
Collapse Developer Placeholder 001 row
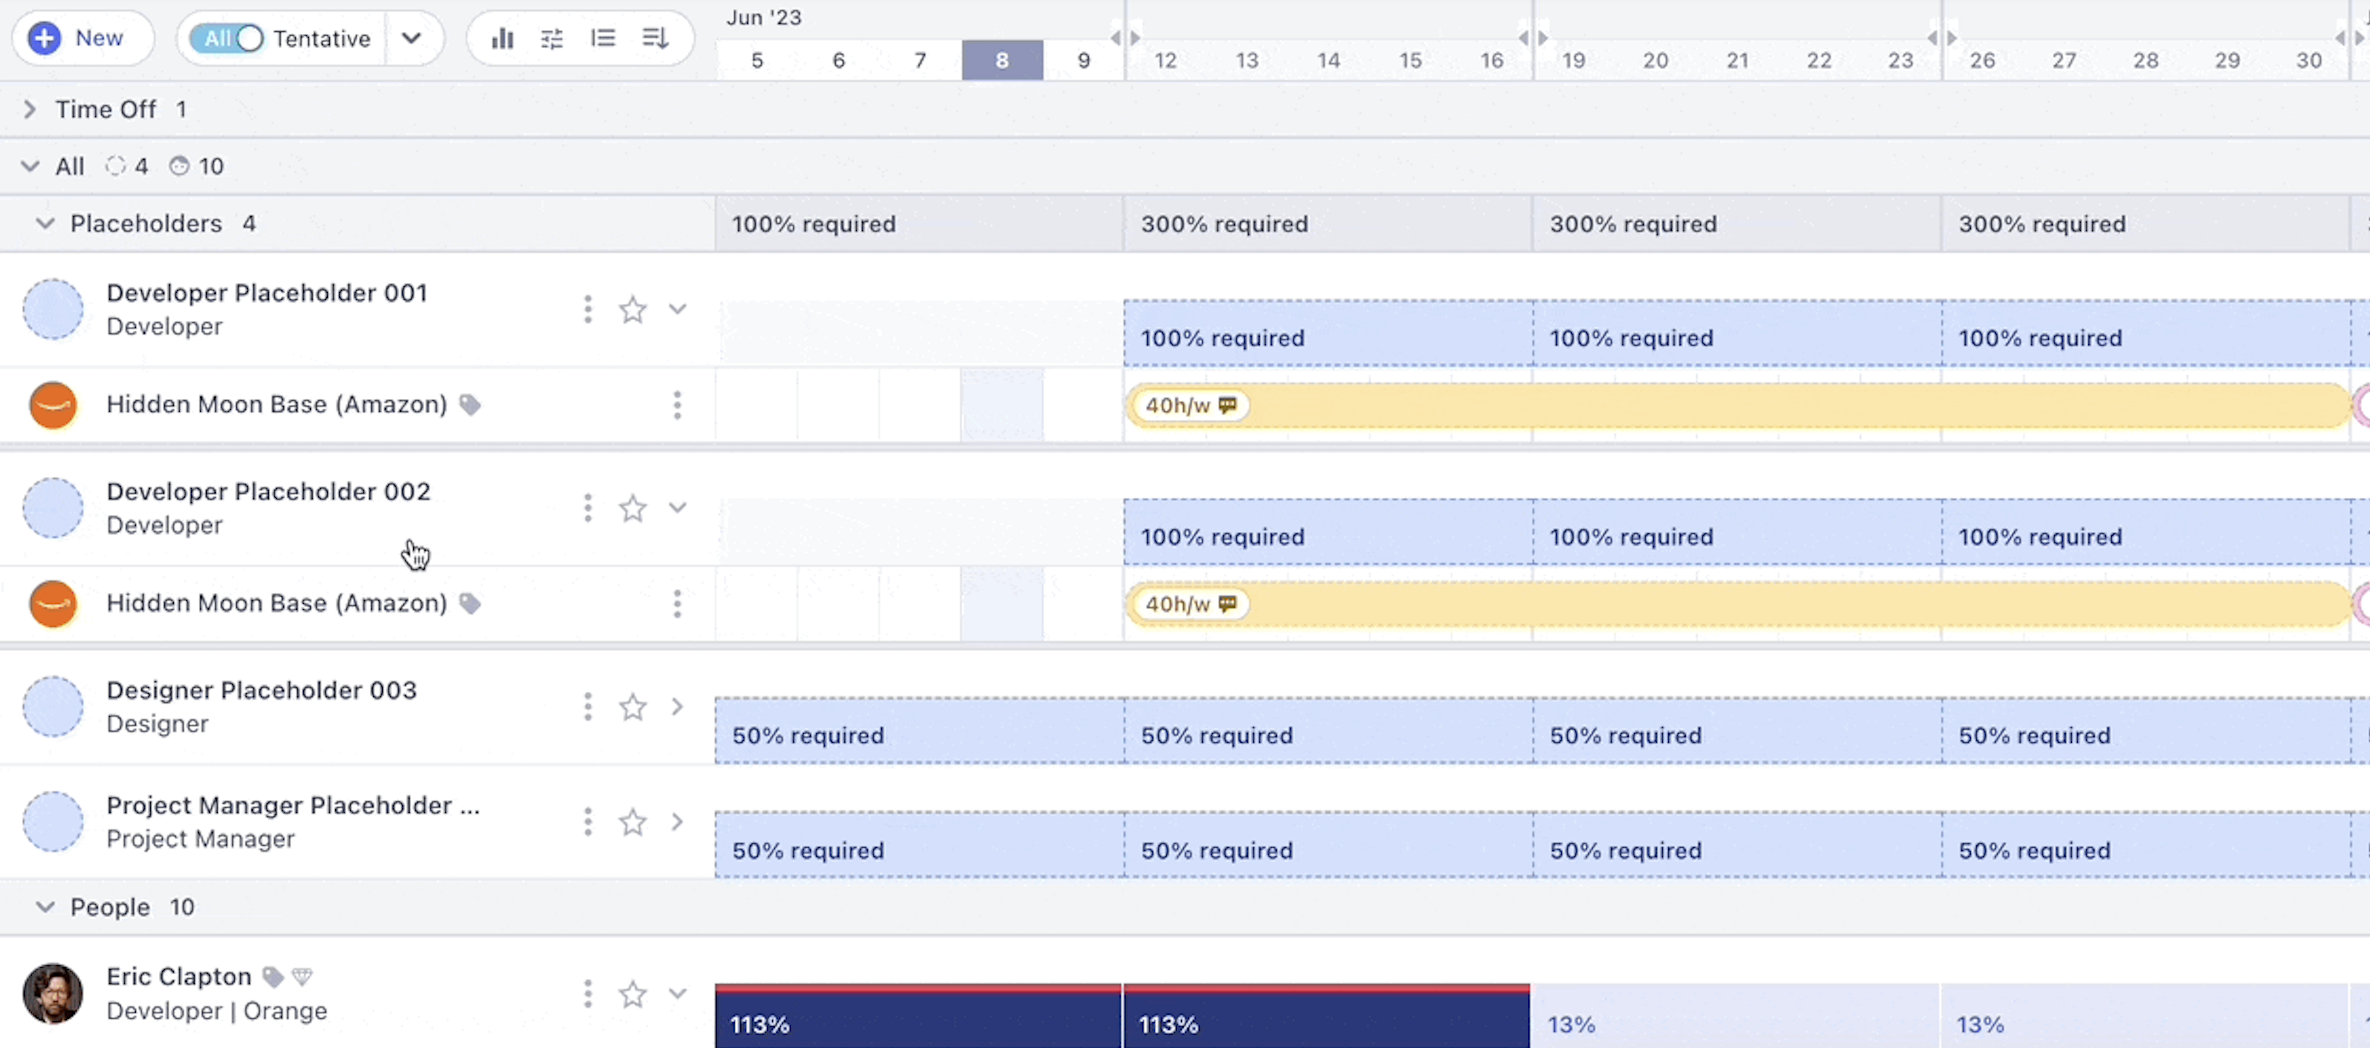(x=678, y=310)
